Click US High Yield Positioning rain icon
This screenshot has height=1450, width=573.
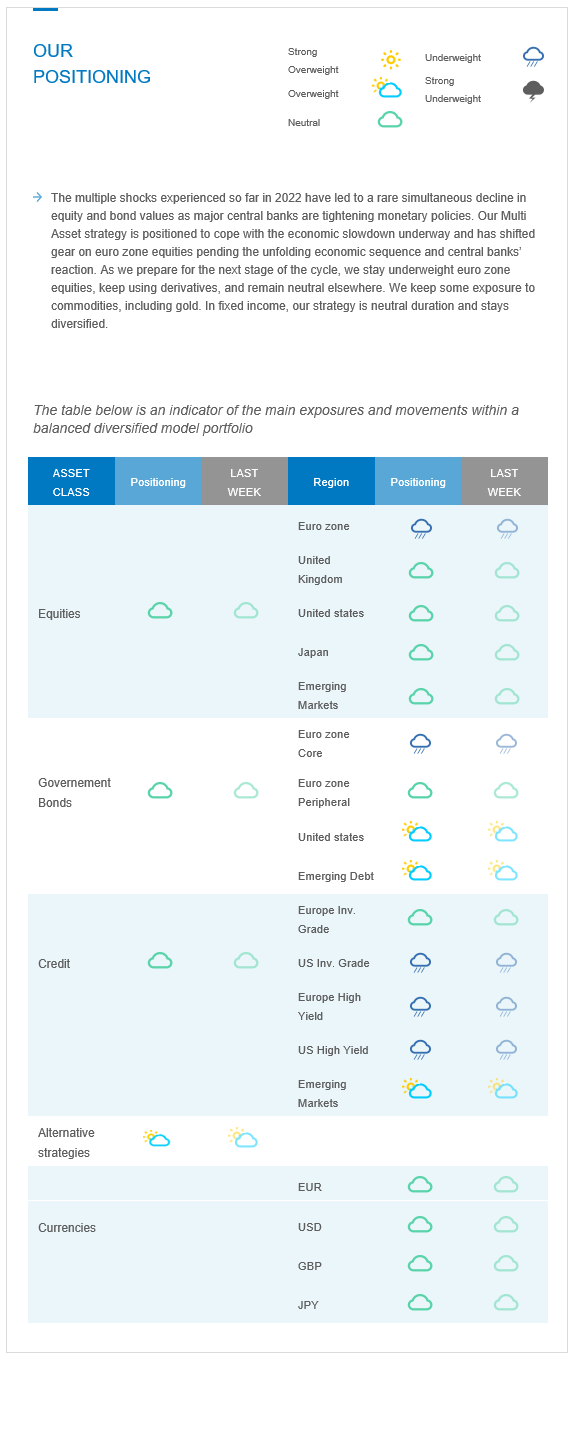[x=421, y=1049]
